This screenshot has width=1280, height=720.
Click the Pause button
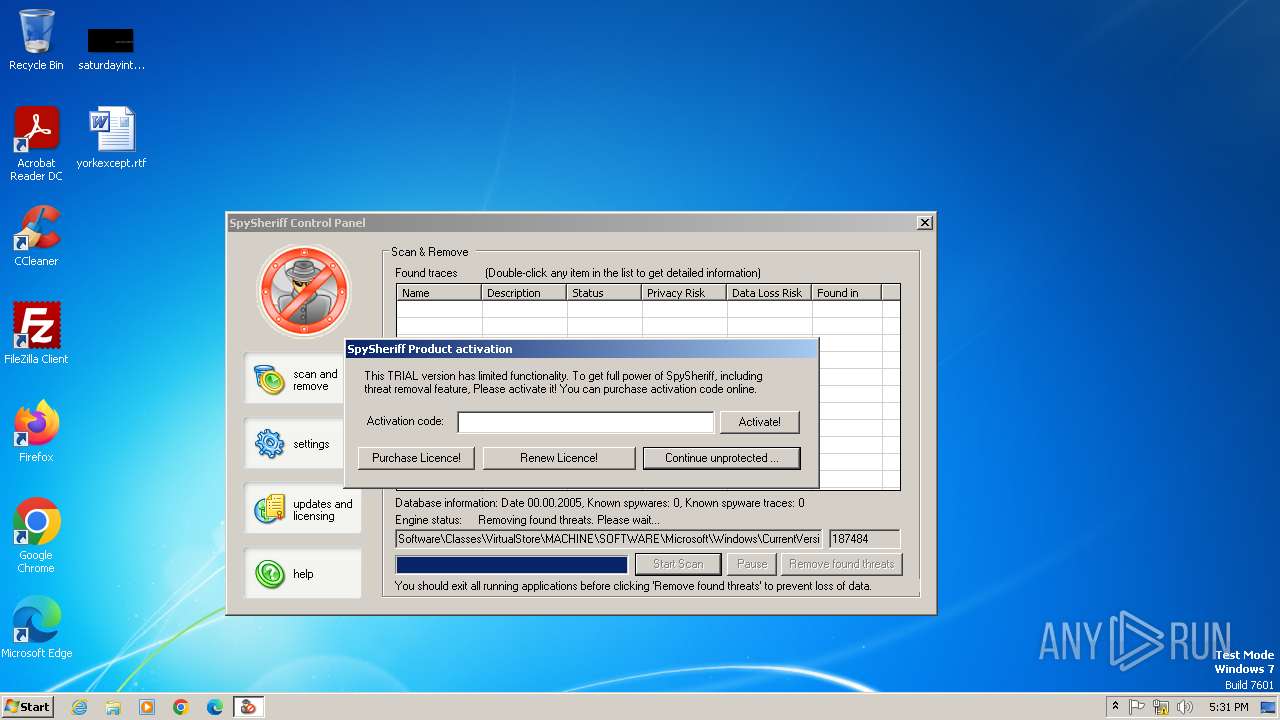pos(751,564)
